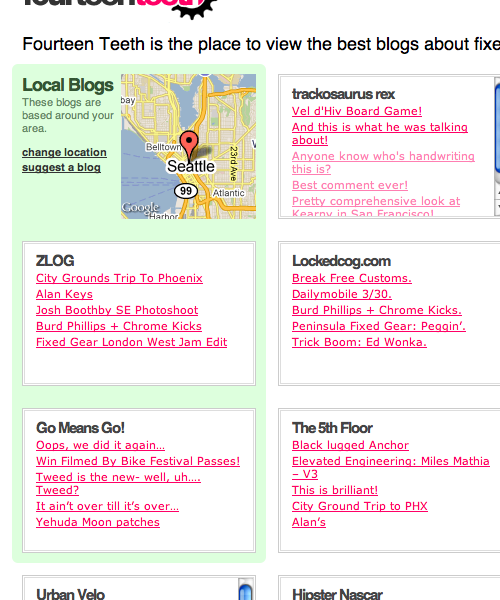Open Yehuda Moon patches link
500x600 pixels.
[98, 522]
